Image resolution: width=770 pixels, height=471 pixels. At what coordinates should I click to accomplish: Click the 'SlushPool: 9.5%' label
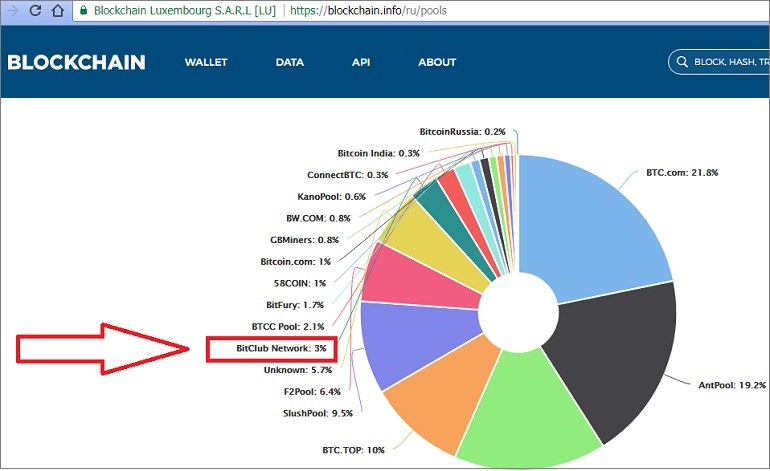pyautogui.click(x=318, y=413)
